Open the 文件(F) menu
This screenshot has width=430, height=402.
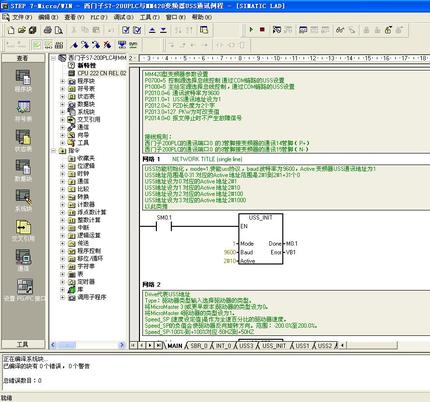(x=22, y=17)
